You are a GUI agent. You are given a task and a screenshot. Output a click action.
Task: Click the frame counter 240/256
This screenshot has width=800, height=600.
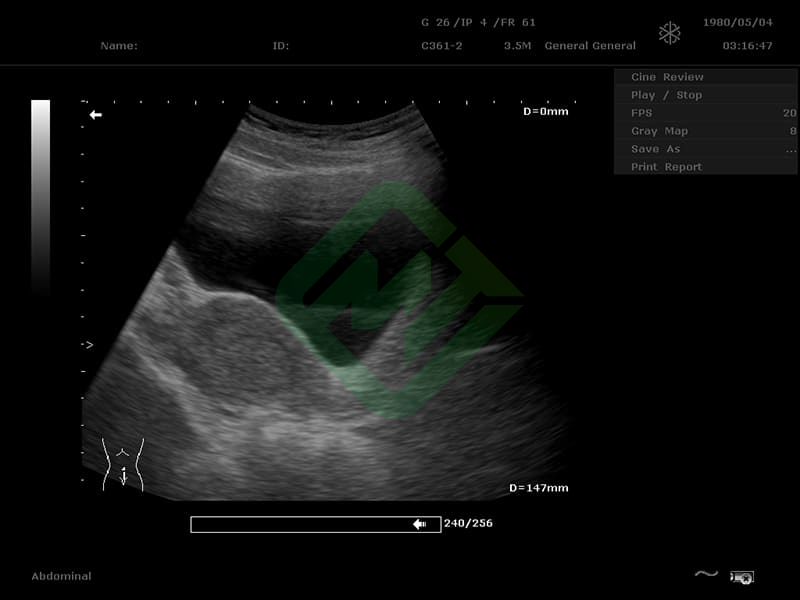tap(468, 523)
